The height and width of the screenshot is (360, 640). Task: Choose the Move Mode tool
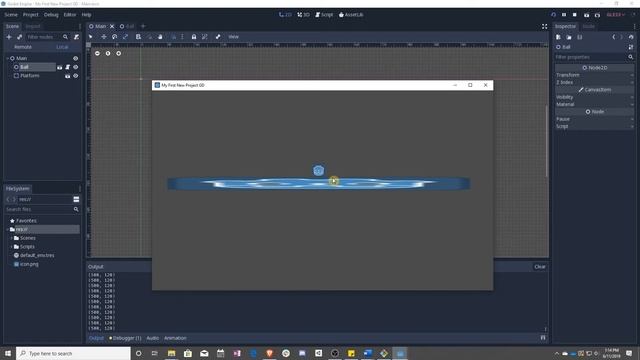coord(104,37)
